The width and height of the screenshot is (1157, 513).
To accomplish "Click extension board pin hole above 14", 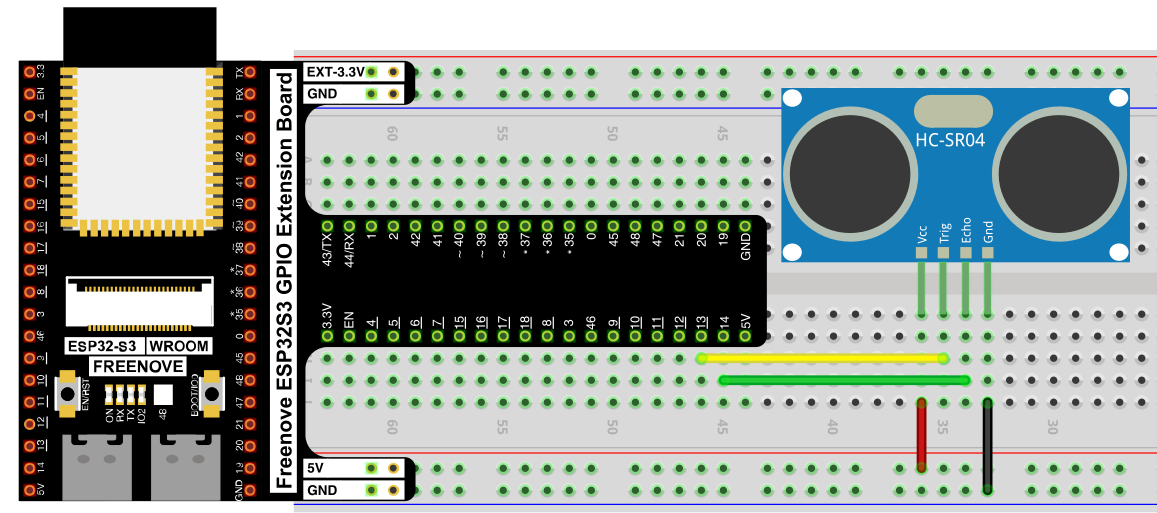I will [x=723, y=337].
